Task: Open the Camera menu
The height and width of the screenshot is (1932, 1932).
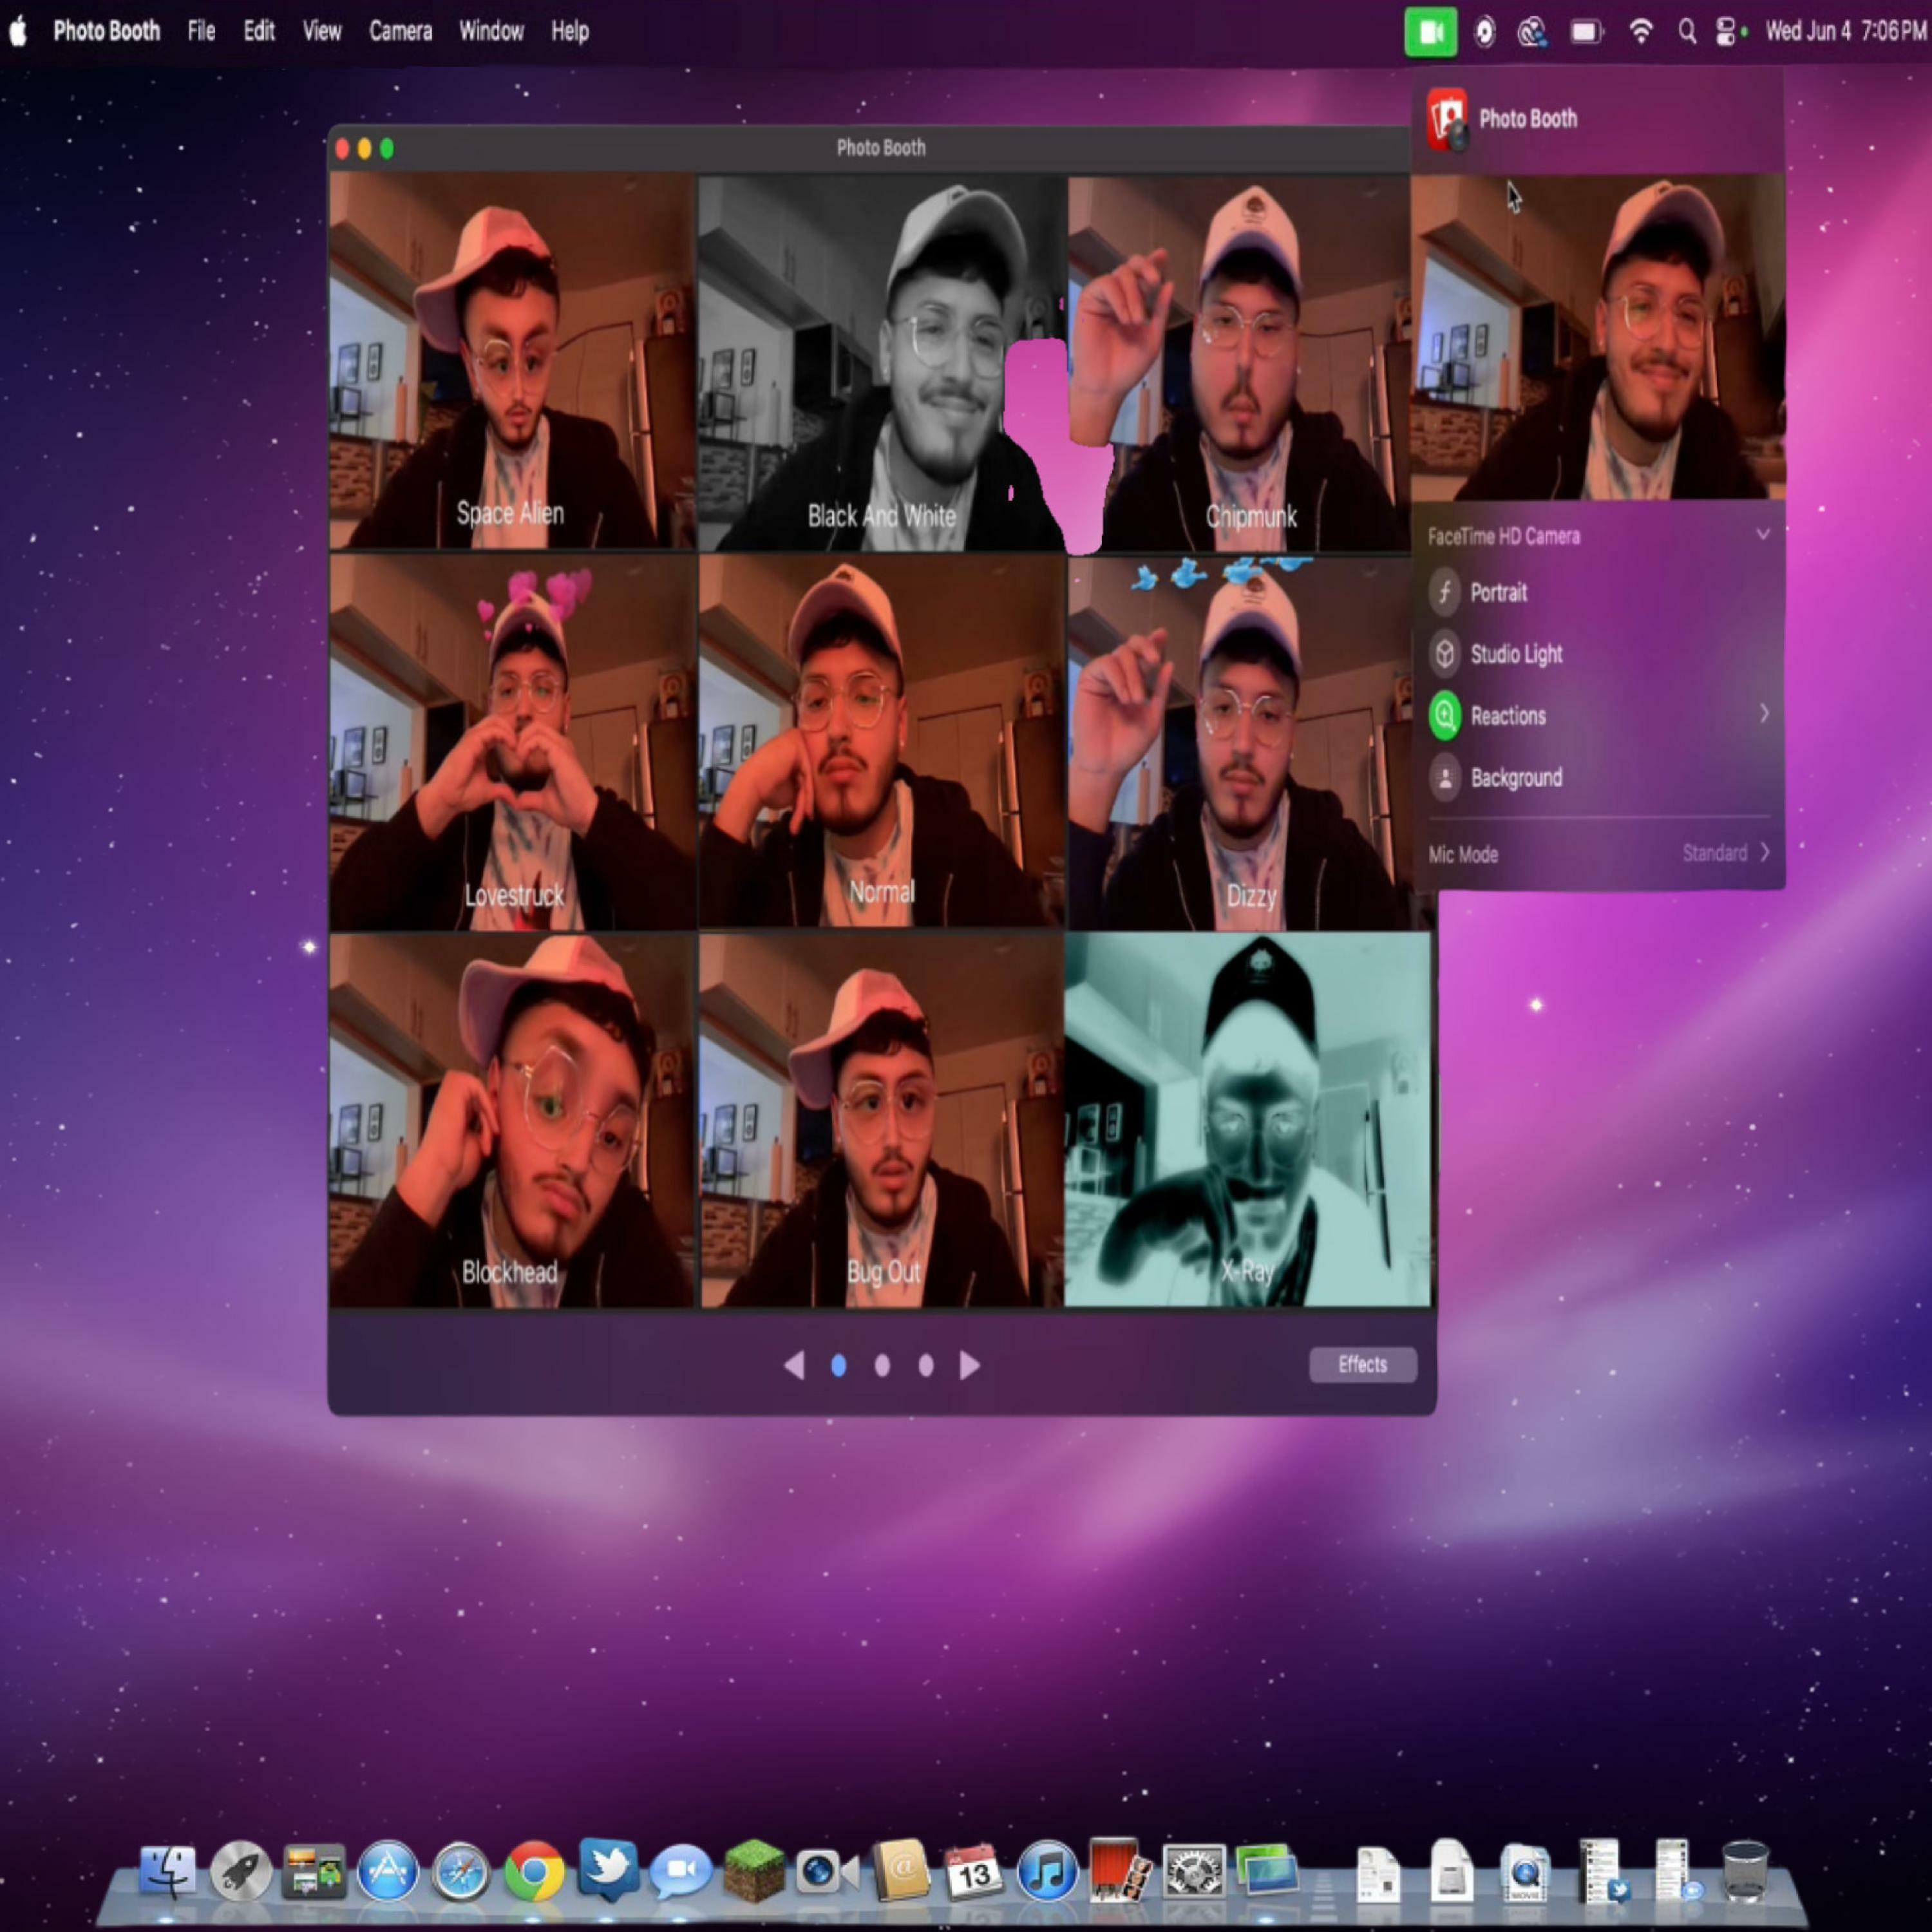Action: tap(400, 32)
